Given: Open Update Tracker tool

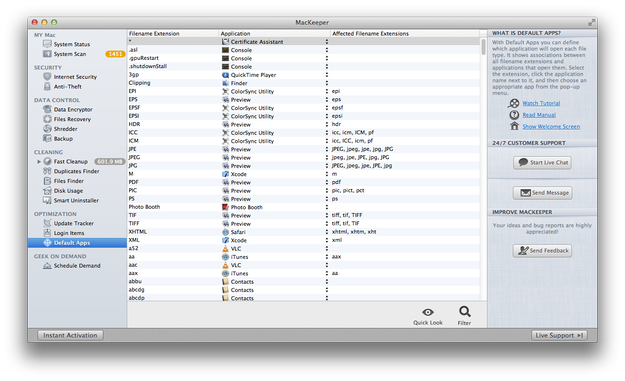Looking at the screenshot, I should (74, 223).
